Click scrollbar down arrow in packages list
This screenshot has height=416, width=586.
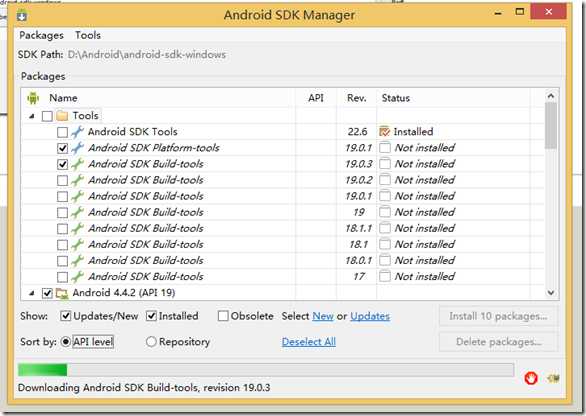tap(550, 293)
